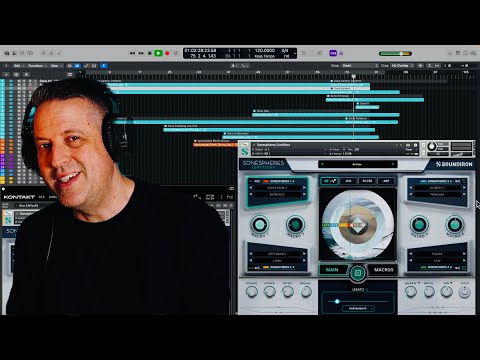Open the Mixer icon in control bar

tap(51, 53)
